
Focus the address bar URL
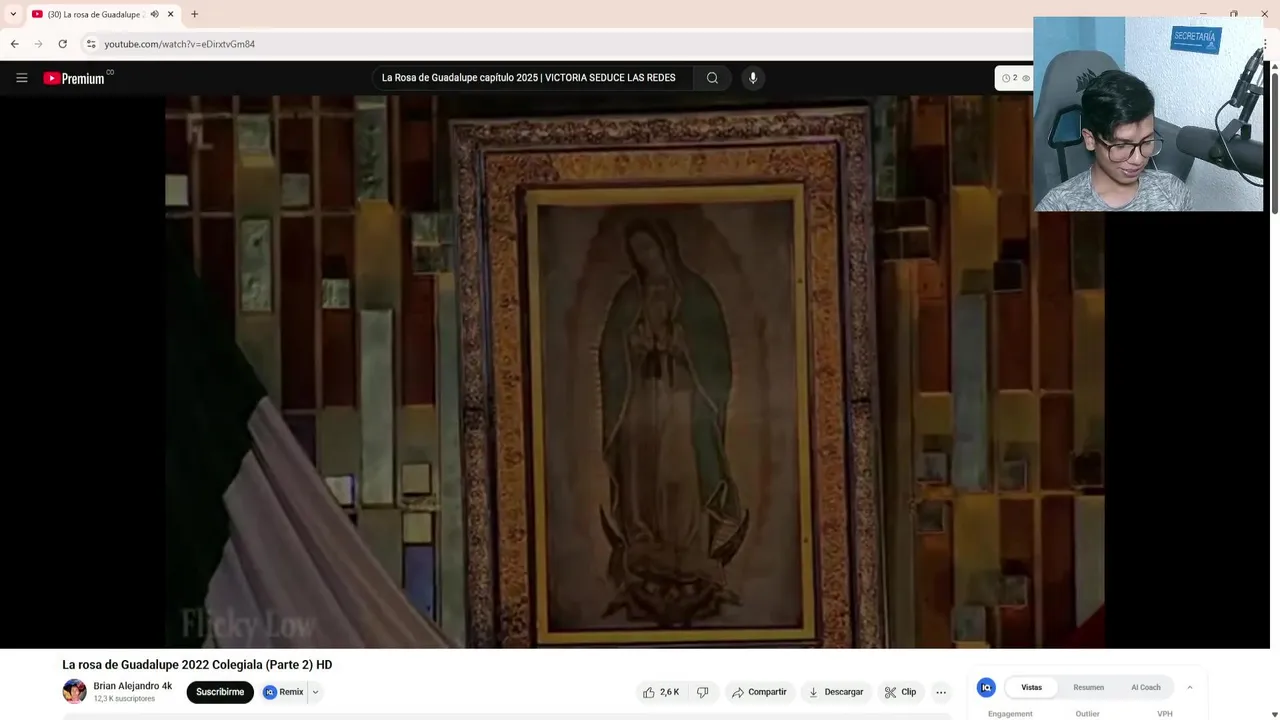click(x=180, y=44)
